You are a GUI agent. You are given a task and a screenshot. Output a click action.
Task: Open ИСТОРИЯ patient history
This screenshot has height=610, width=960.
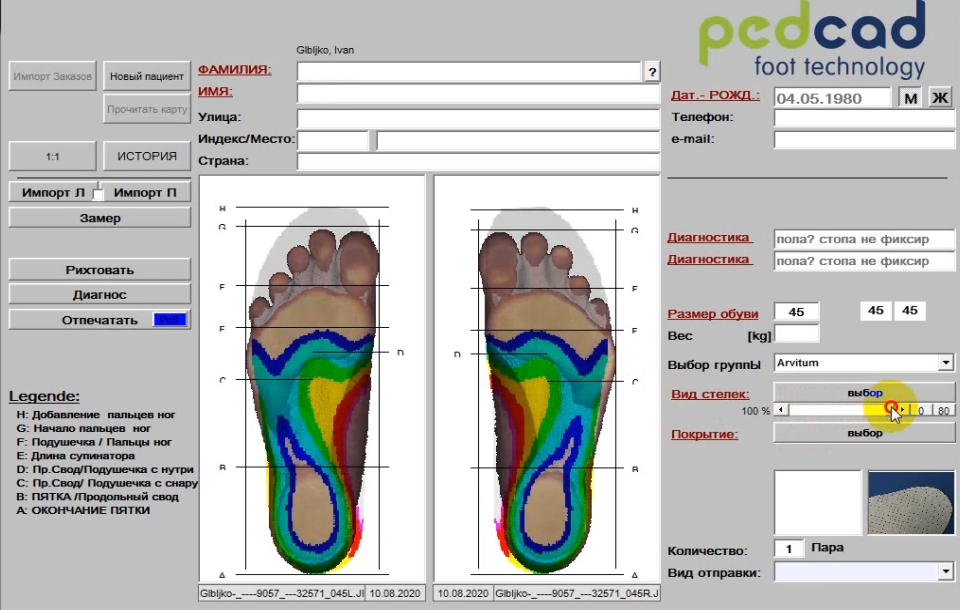point(146,156)
